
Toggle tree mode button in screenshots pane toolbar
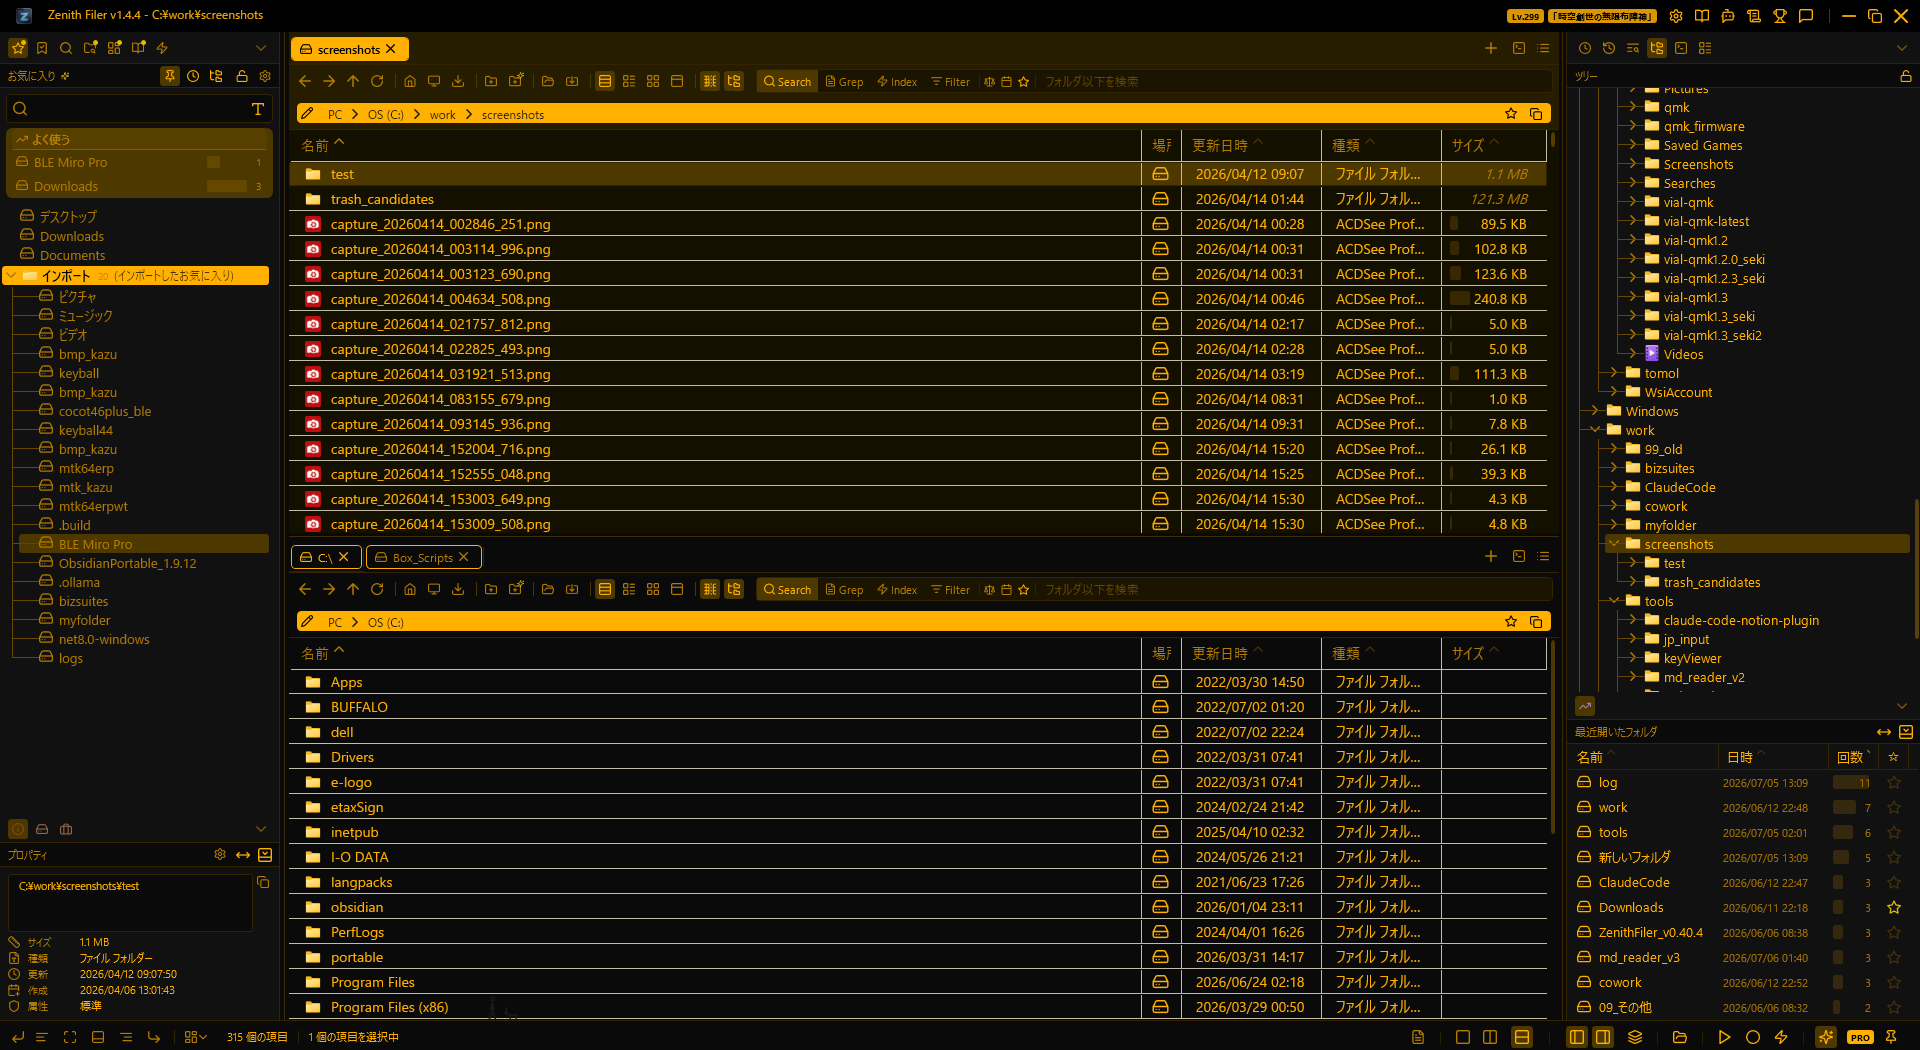[734, 82]
